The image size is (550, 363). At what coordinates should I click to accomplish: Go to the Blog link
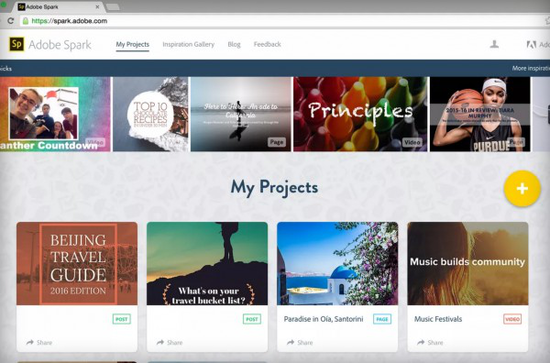click(234, 44)
